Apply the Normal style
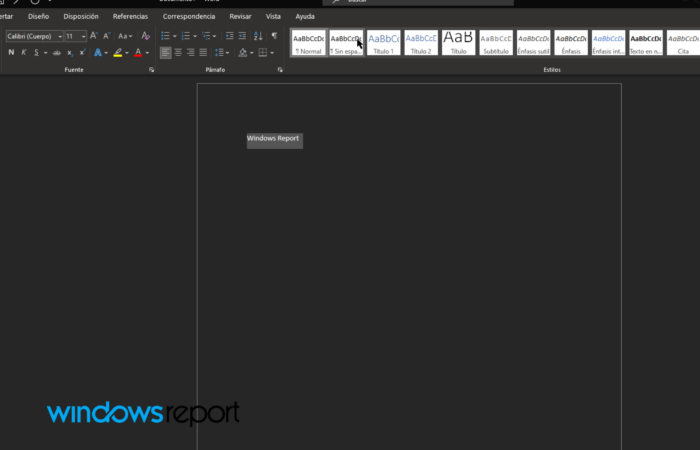The width and height of the screenshot is (700, 450). 308,43
